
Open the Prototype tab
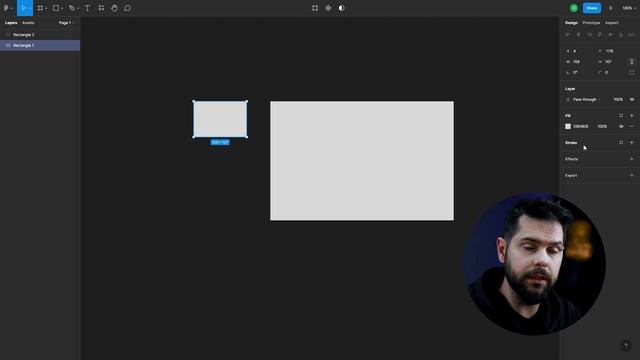pyautogui.click(x=591, y=23)
